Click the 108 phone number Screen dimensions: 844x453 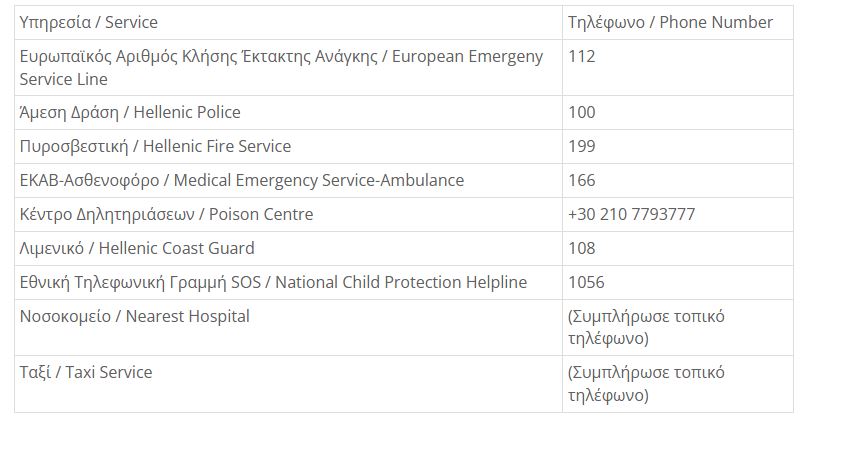582,249
